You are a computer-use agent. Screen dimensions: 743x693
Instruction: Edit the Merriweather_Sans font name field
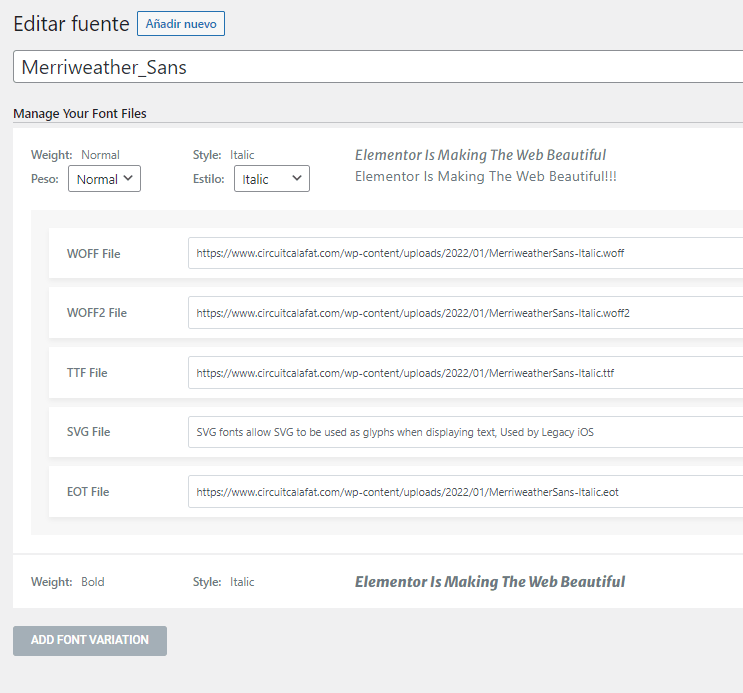[x=378, y=67]
